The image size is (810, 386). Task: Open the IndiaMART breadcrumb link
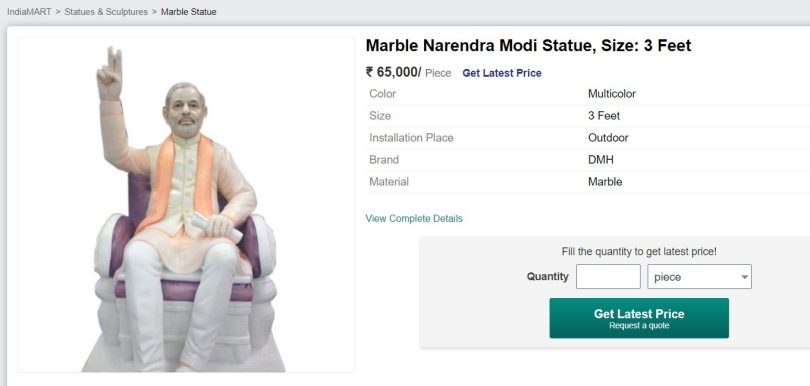tap(29, 11)
